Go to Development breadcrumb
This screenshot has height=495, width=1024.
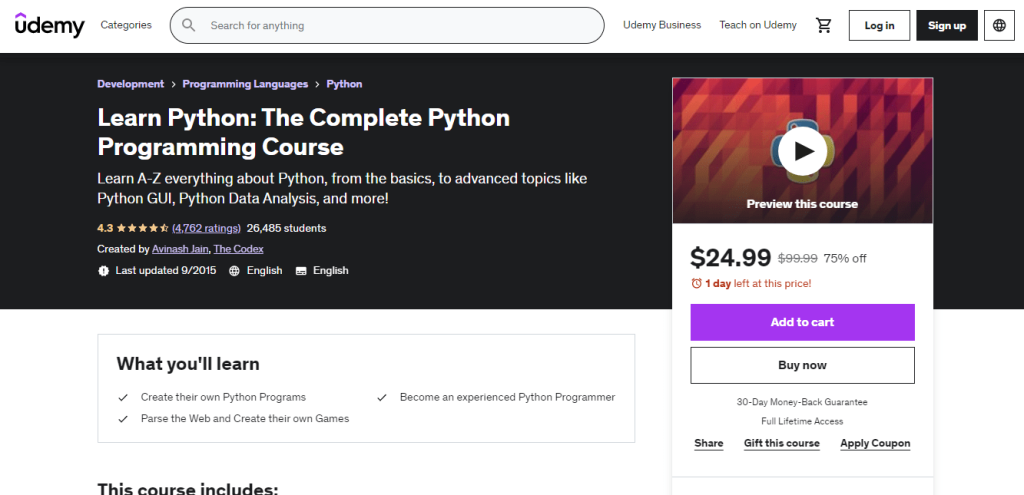pos(131,84)
